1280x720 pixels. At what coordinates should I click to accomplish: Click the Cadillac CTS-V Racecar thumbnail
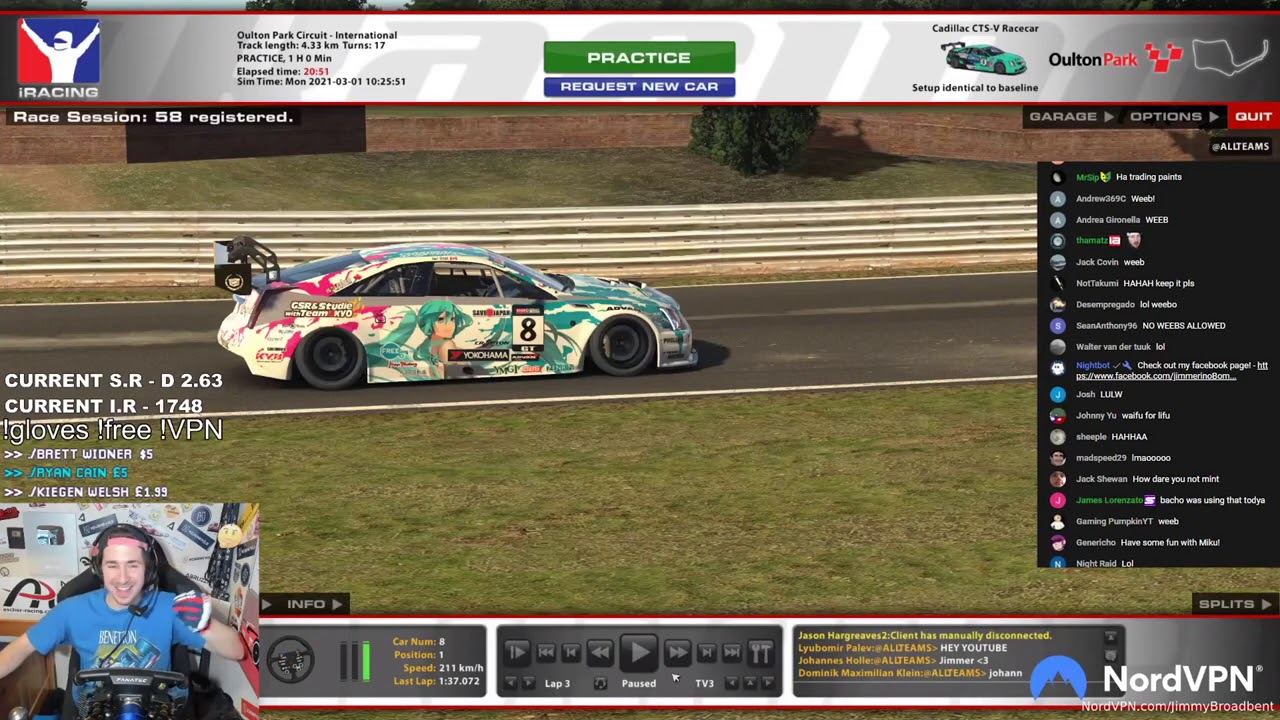[x=985, y=58]
